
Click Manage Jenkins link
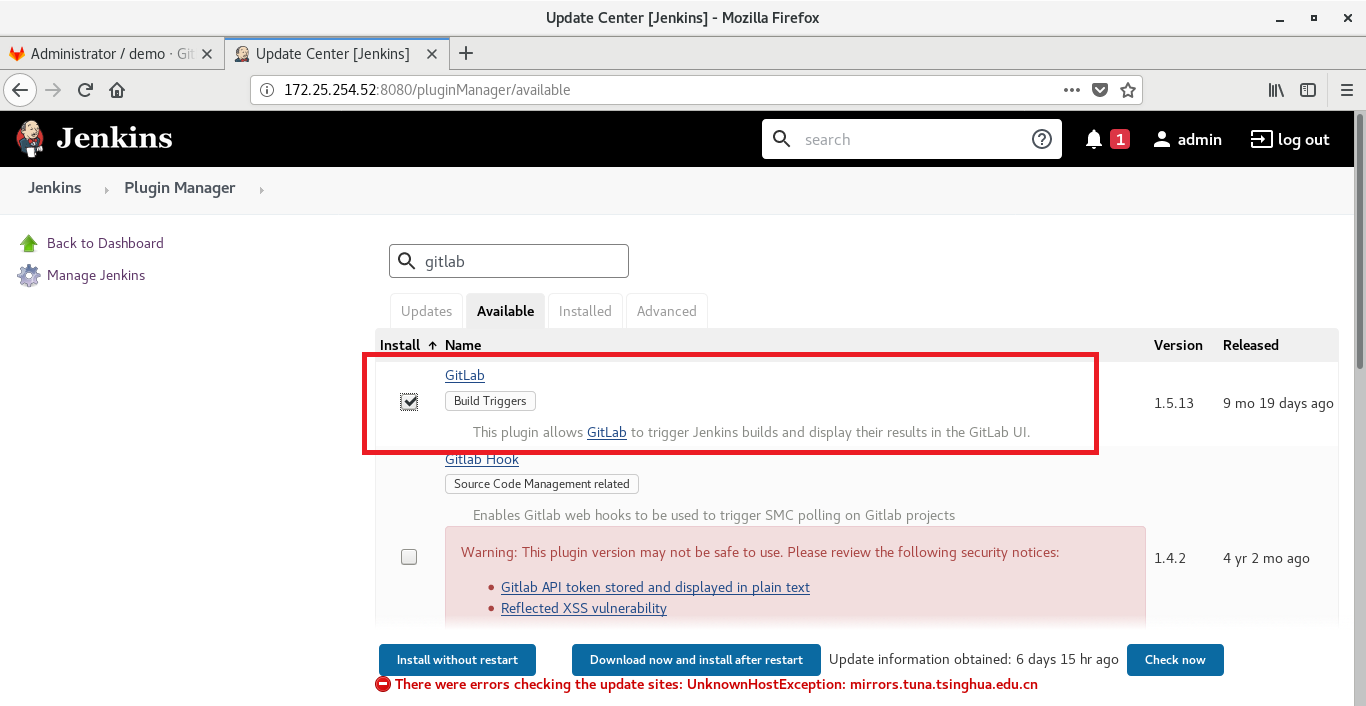click(x=96, y=275)
